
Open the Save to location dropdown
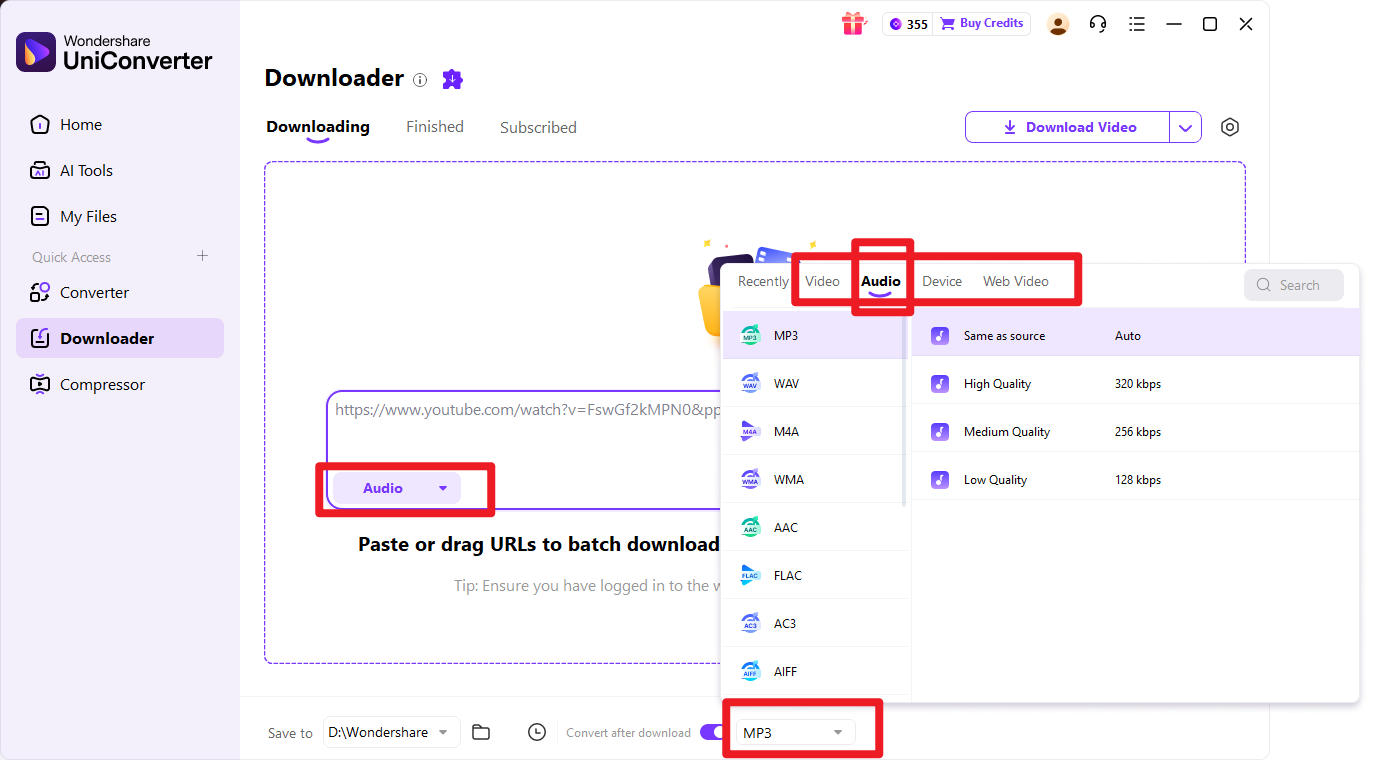(x=392, y=732)
